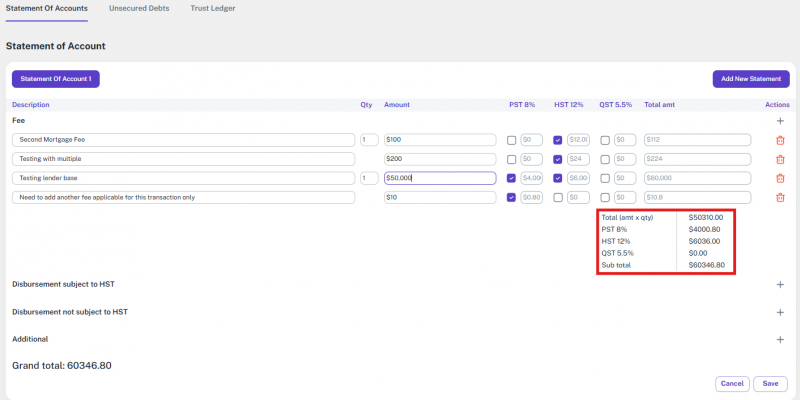Add row to Disbursement not subject to HST
This screenshot has height=400, width=800.
(780, 312)
